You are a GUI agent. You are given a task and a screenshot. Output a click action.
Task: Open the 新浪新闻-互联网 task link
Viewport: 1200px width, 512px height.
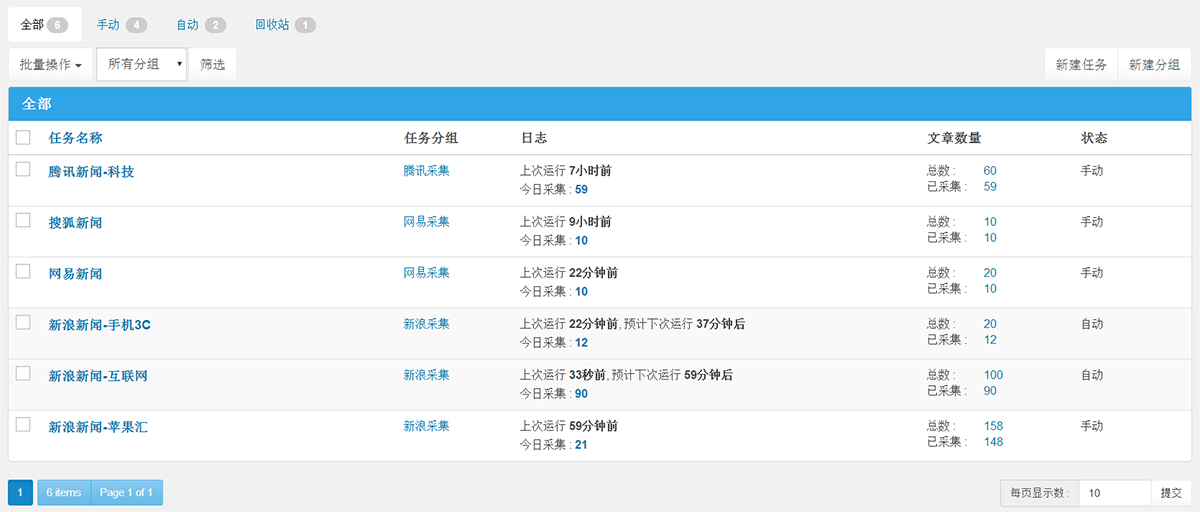(x=98, y=376)
